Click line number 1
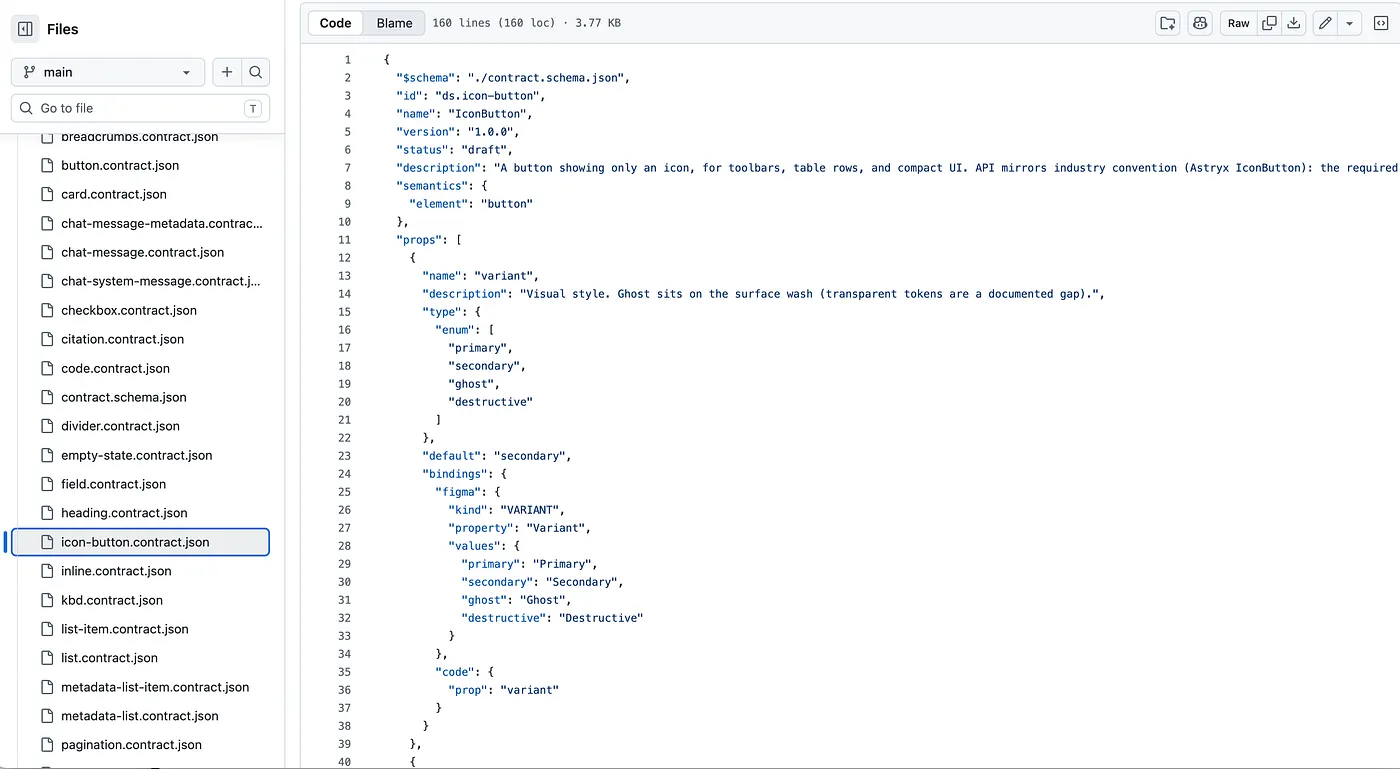Image resolution: width=1400 pixels, height=769 pixels. (x=347, y=60)
